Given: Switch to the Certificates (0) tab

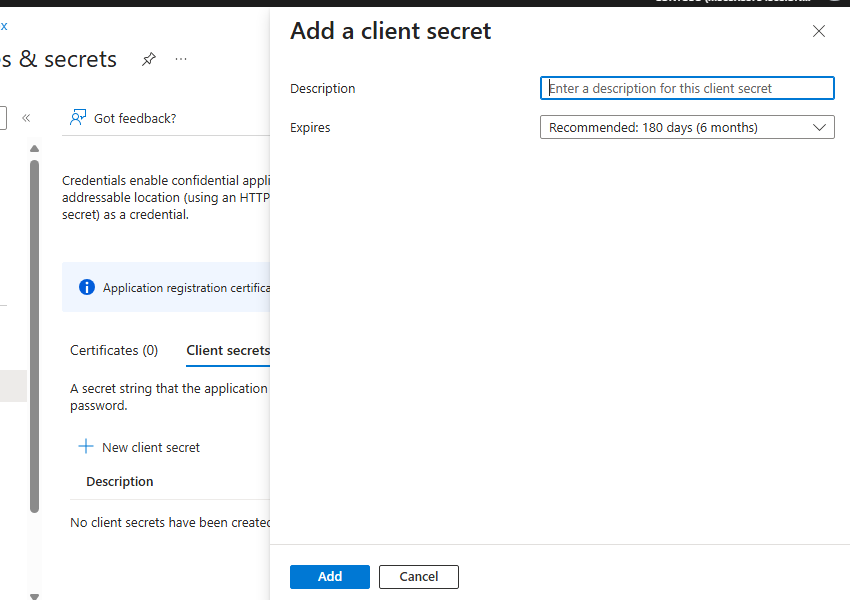Looking at the screenshot, I should [113, 350].
